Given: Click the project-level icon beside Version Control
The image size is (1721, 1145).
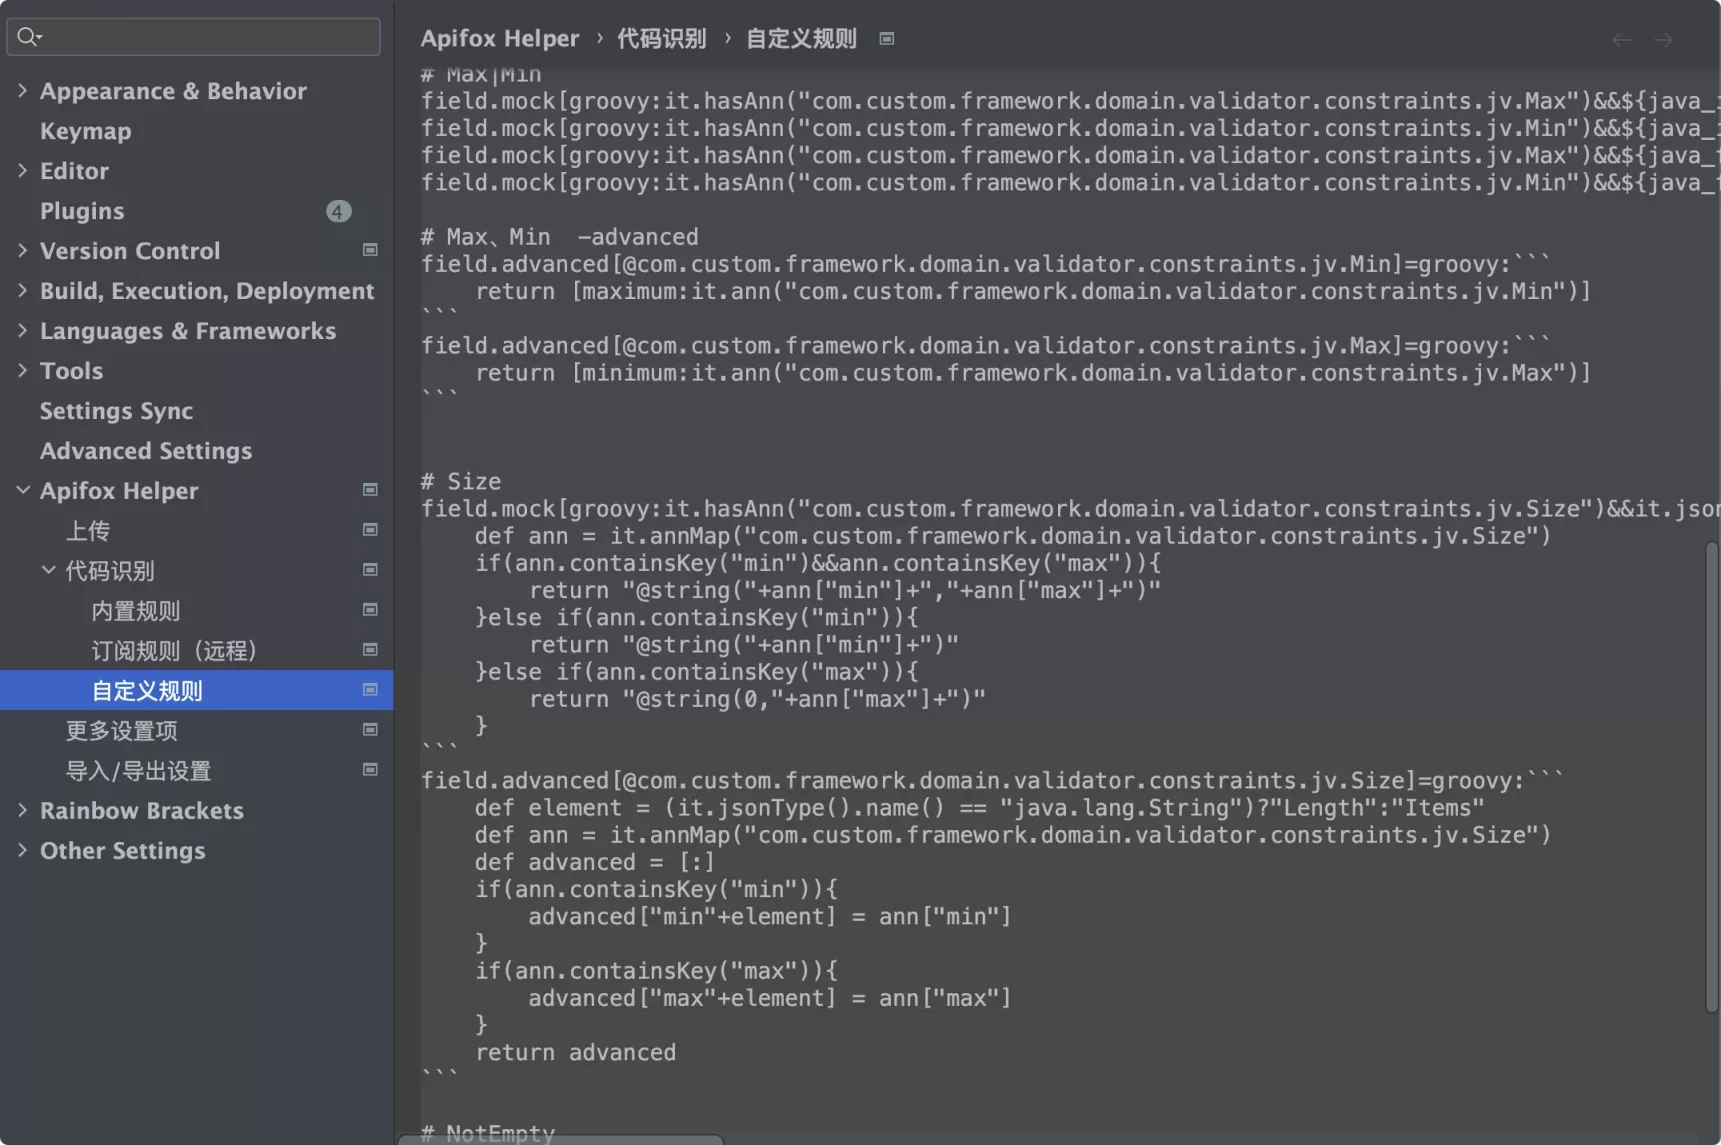Looking at the screenshot, I should pos(370,250).
